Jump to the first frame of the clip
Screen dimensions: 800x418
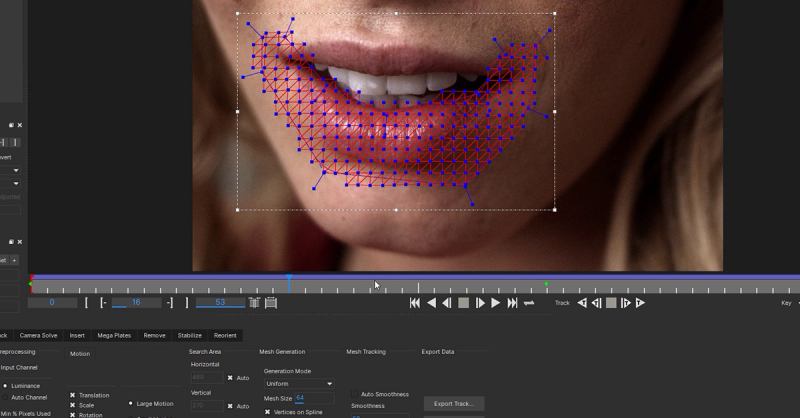(415, 303)
